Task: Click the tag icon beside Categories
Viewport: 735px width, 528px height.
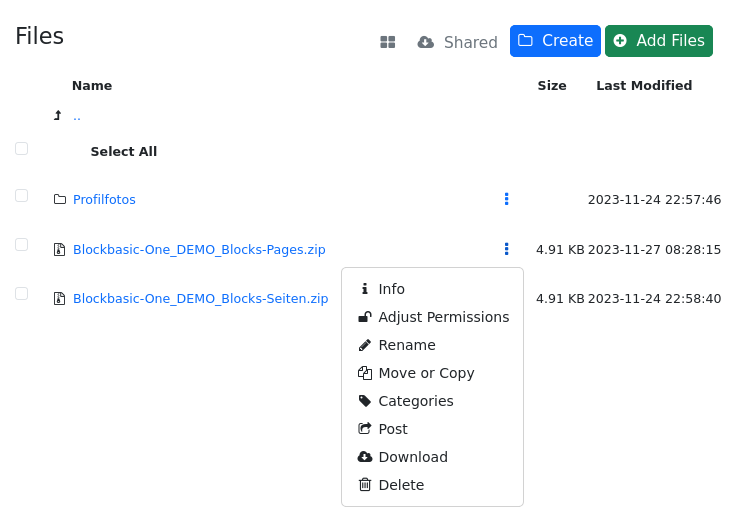Action: click(365, 401)
